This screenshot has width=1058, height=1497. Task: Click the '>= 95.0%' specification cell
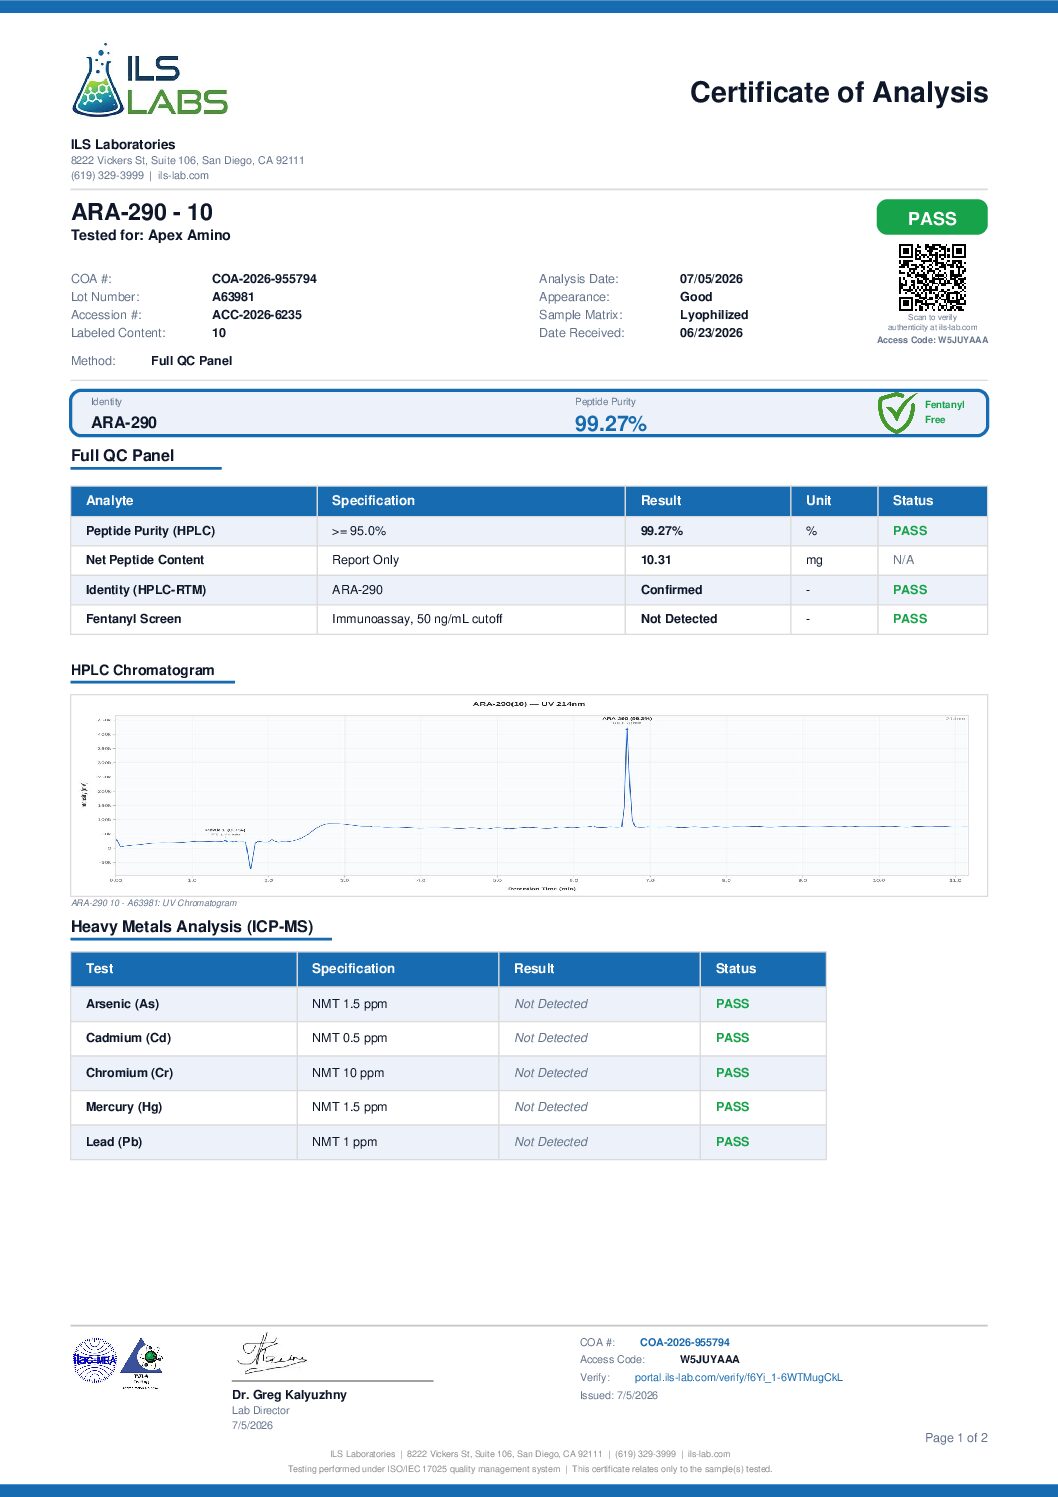(359, 531)
